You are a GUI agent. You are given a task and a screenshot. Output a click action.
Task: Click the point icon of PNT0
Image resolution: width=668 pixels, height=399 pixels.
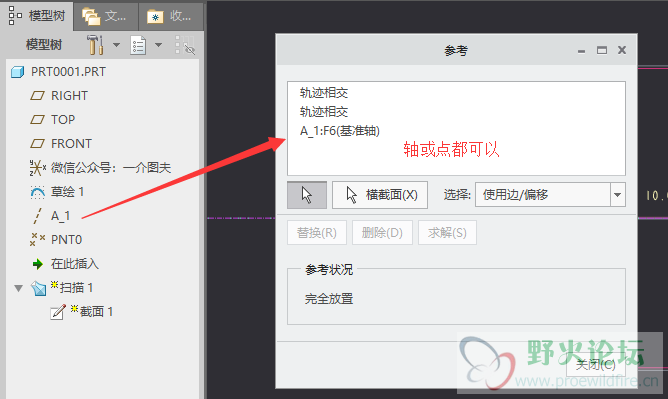(37, 239)
